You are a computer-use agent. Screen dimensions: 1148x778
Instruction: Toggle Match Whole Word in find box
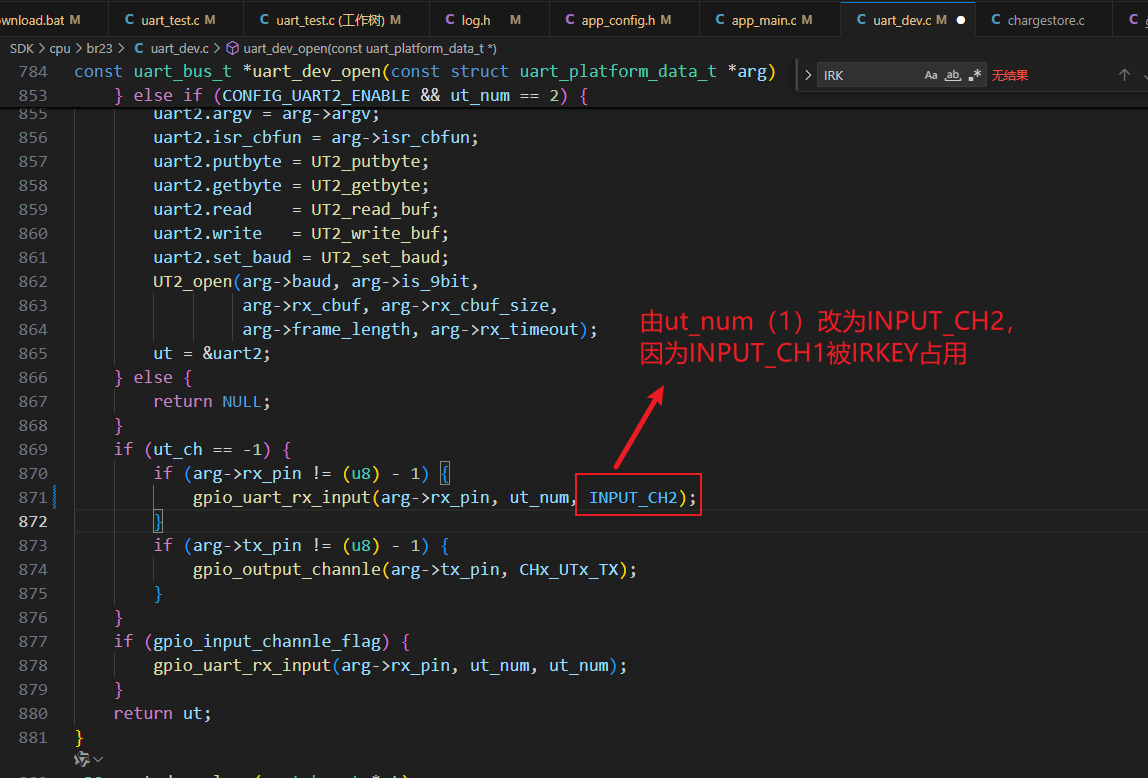pyautogui.click(x=953, y=75)
